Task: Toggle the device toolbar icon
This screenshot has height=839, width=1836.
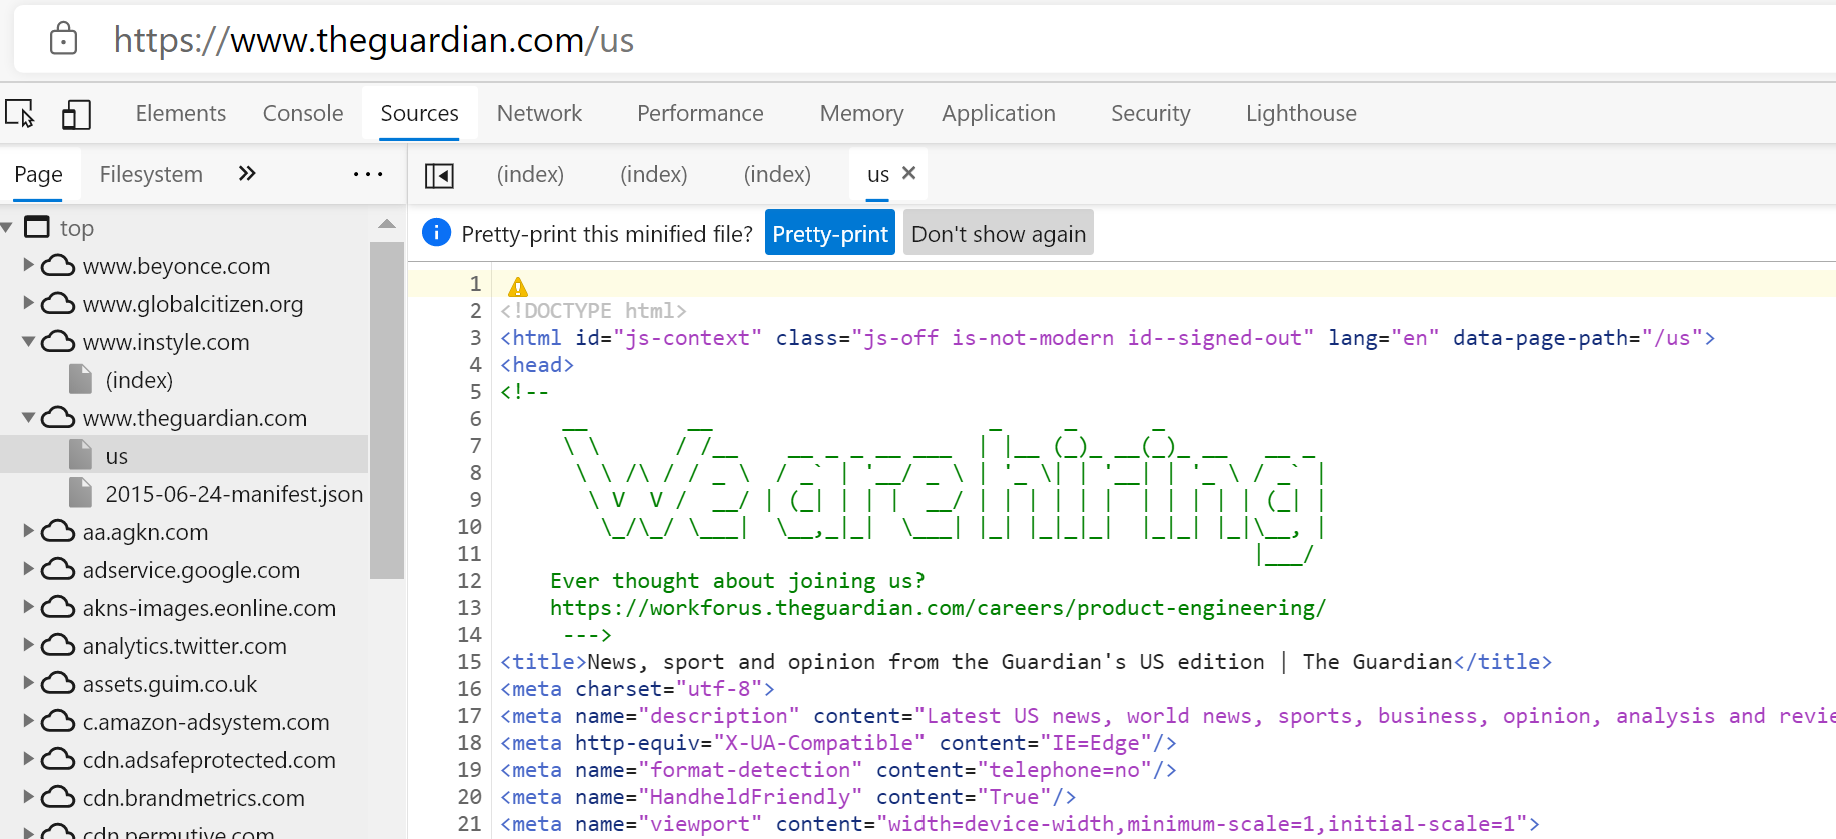Action: 76,114
